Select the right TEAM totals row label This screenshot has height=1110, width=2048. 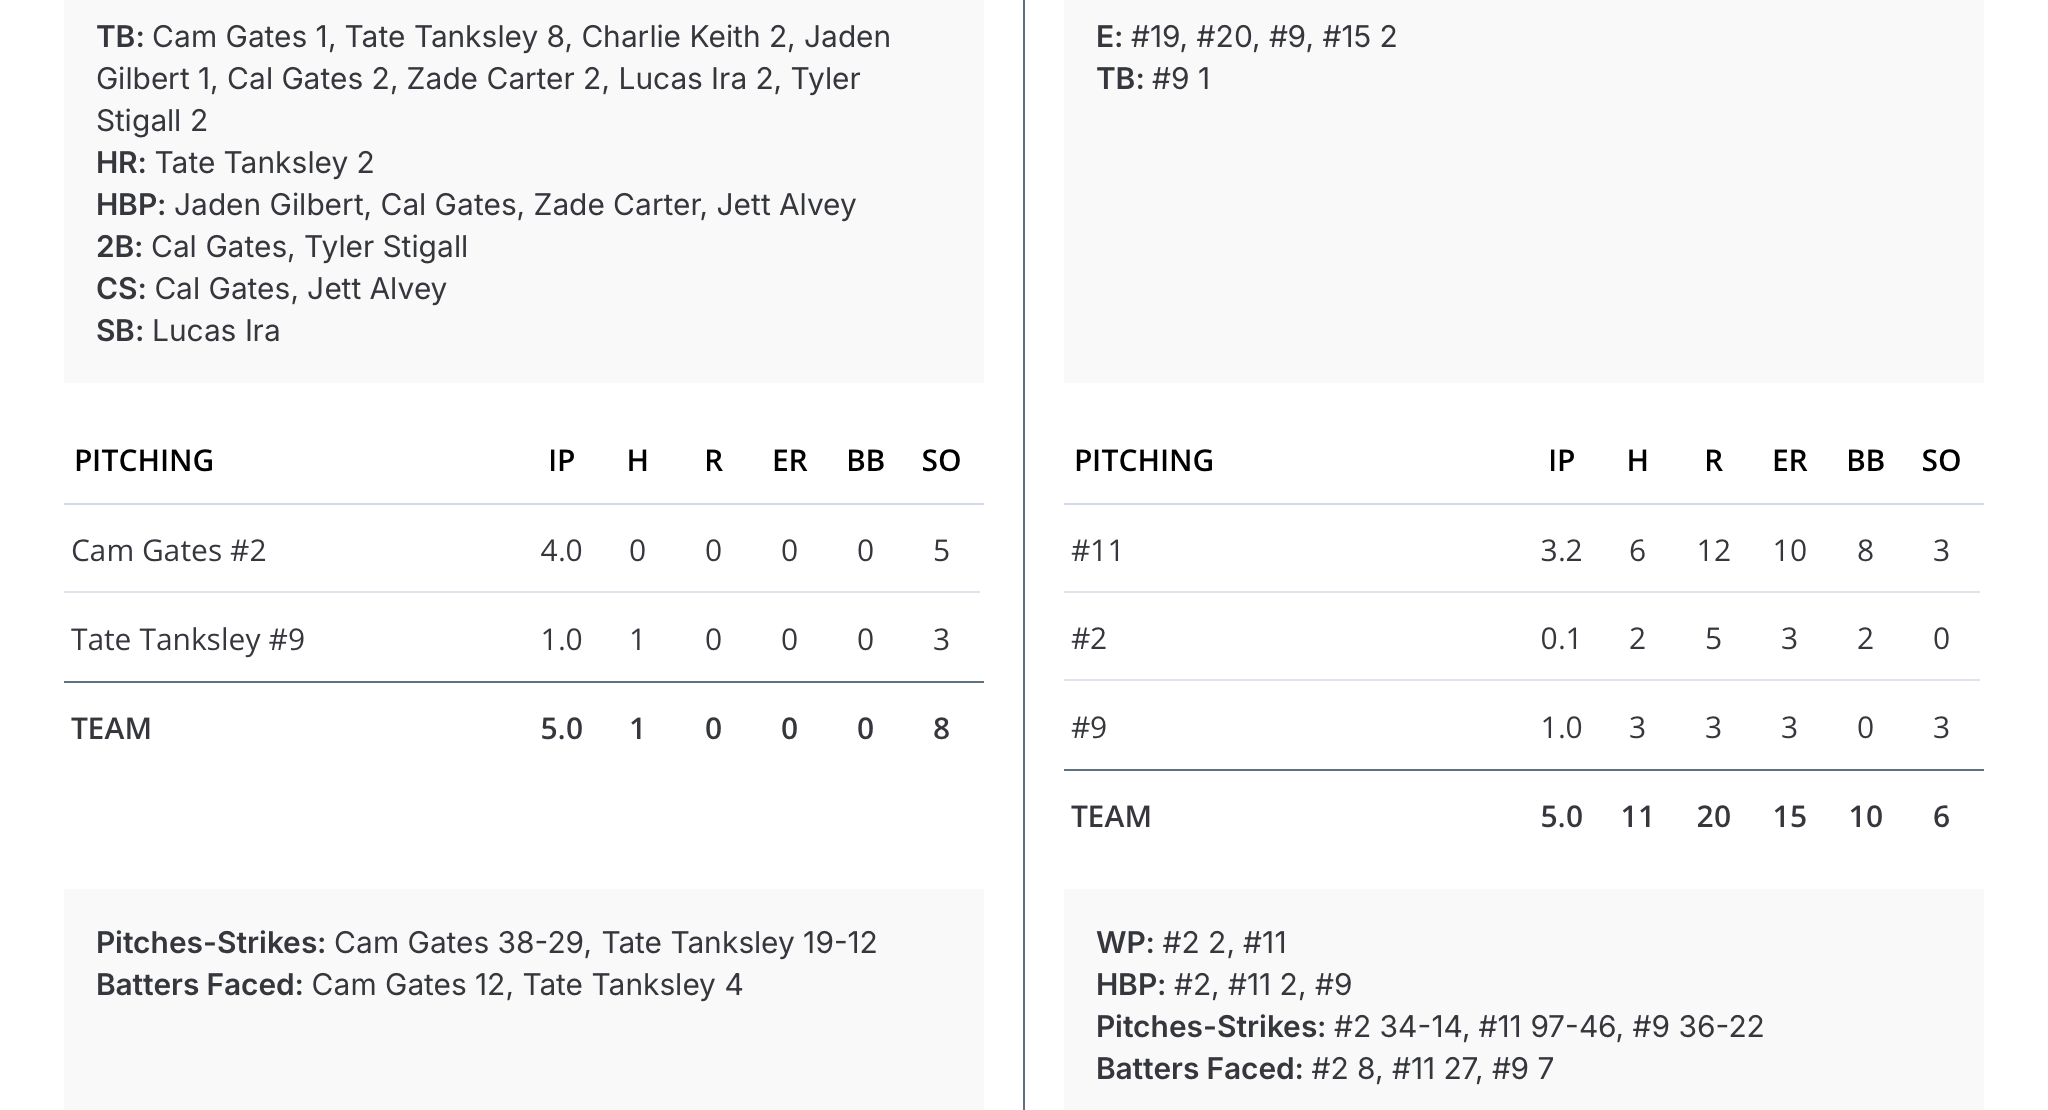pyautogui.click(x=1111, y=816)
